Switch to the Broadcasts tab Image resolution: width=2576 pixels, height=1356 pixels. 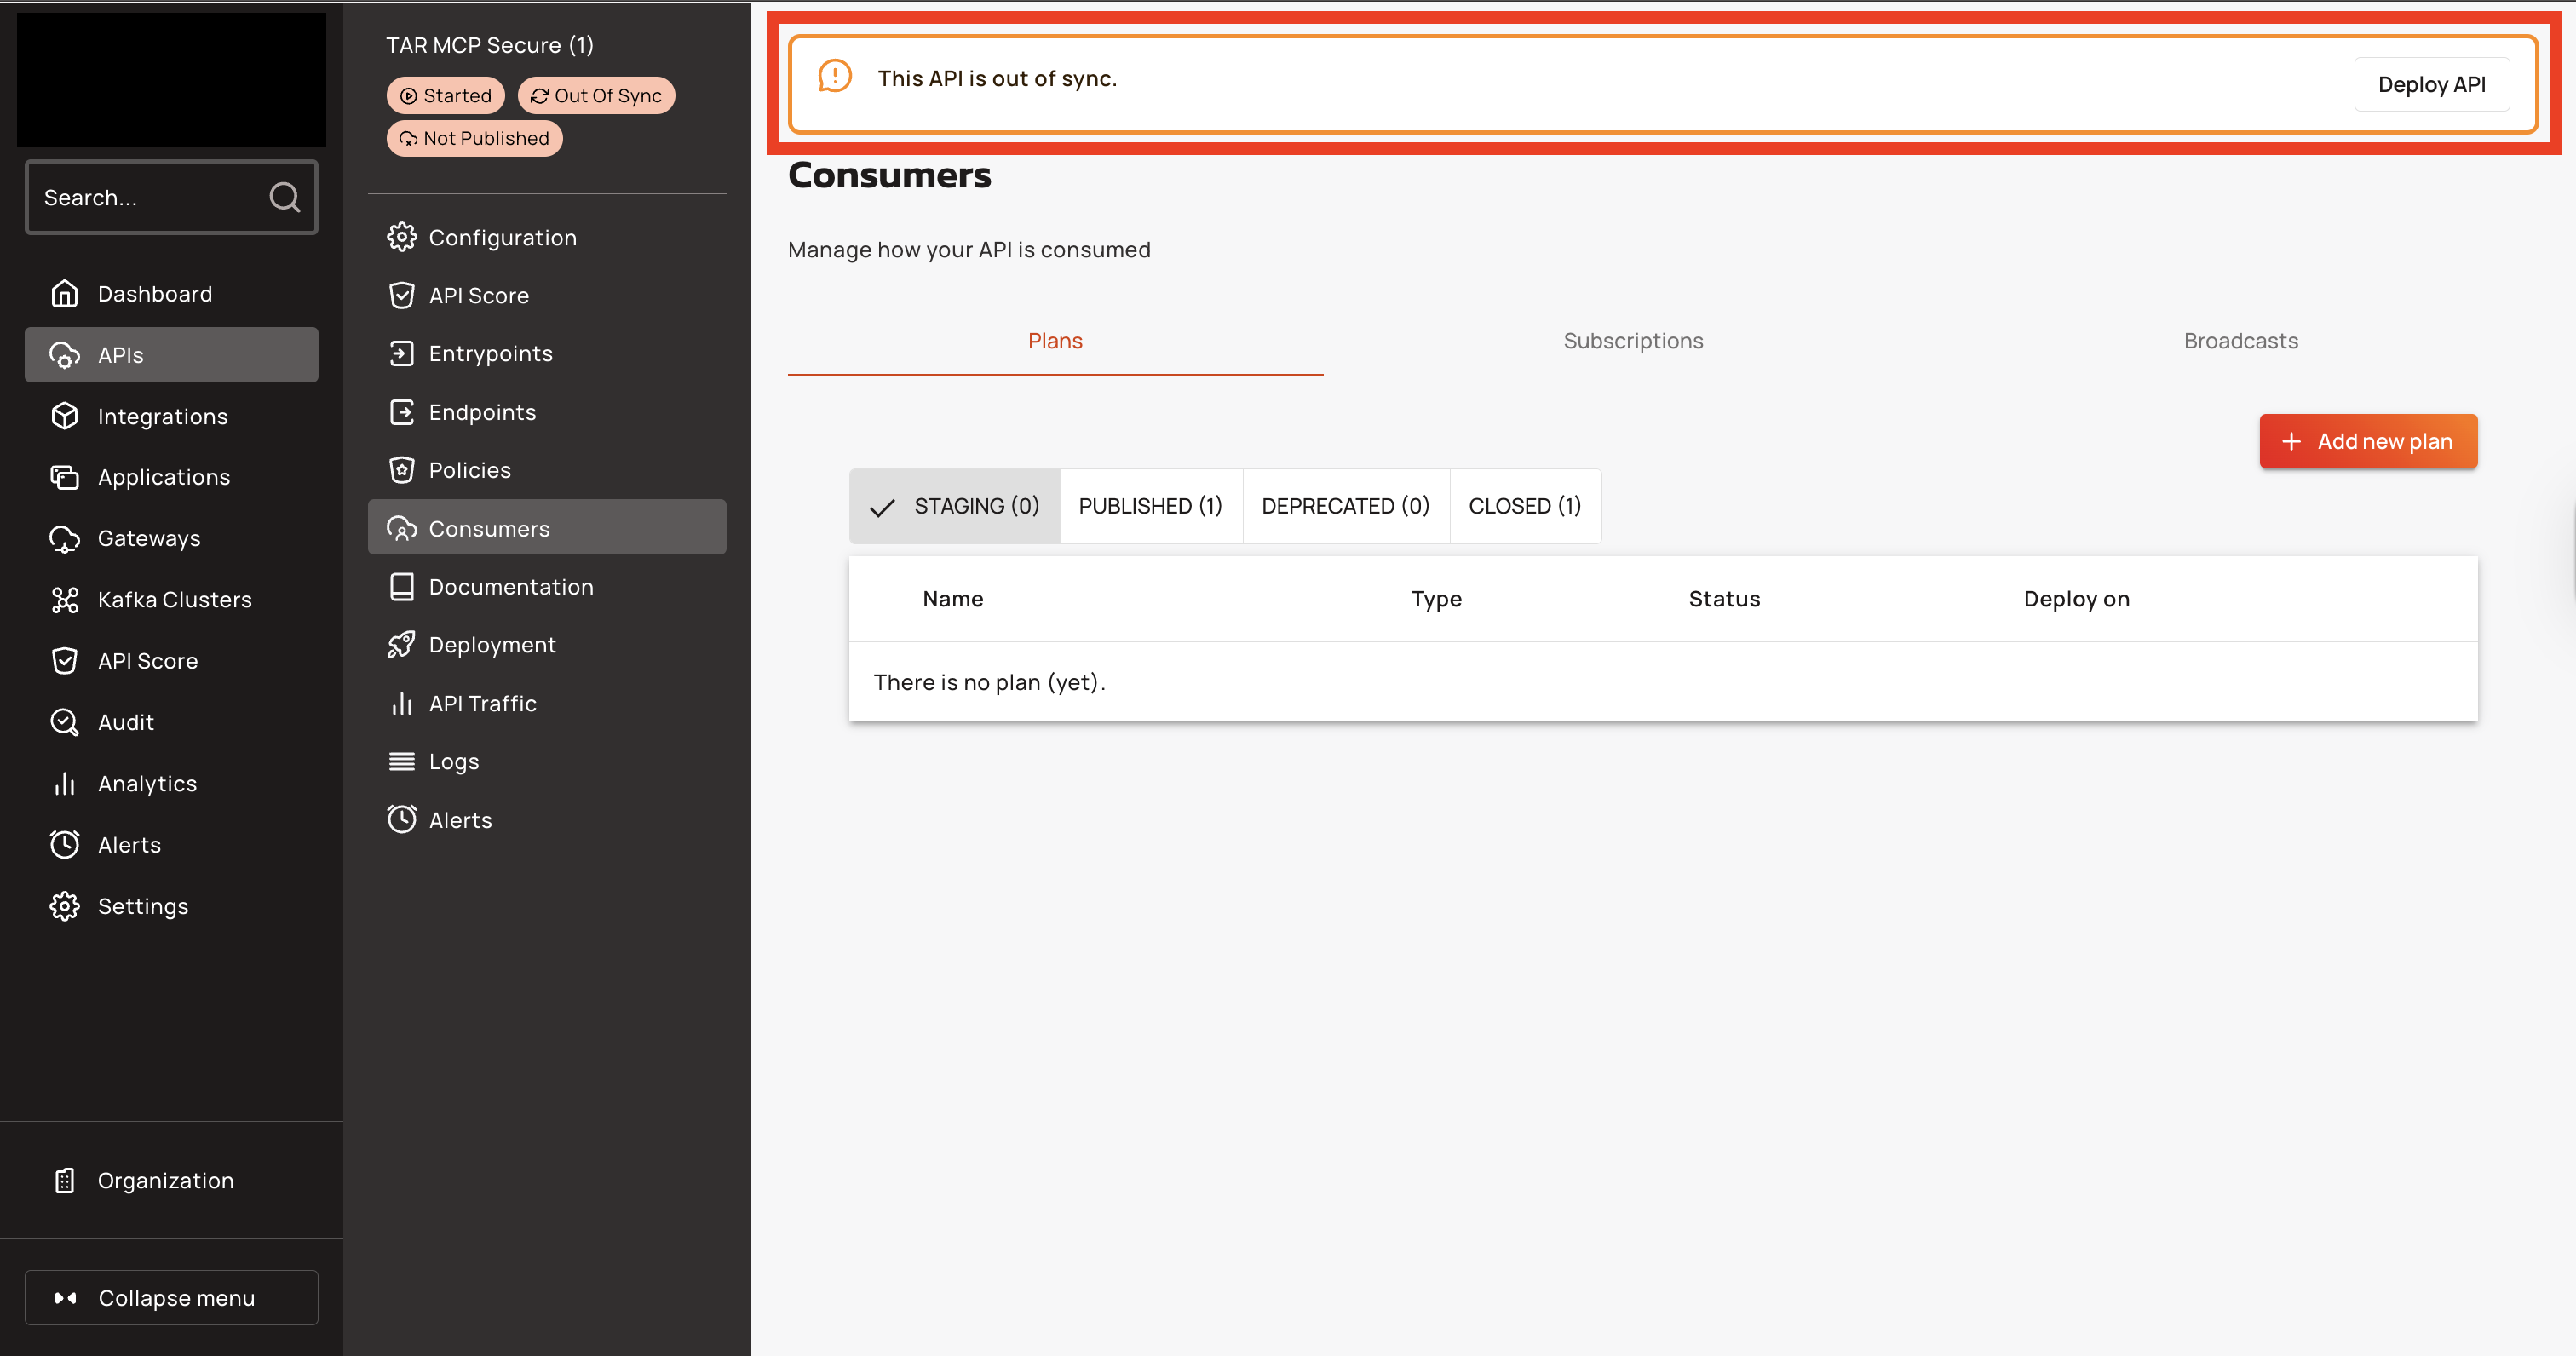click(2240, 341)
